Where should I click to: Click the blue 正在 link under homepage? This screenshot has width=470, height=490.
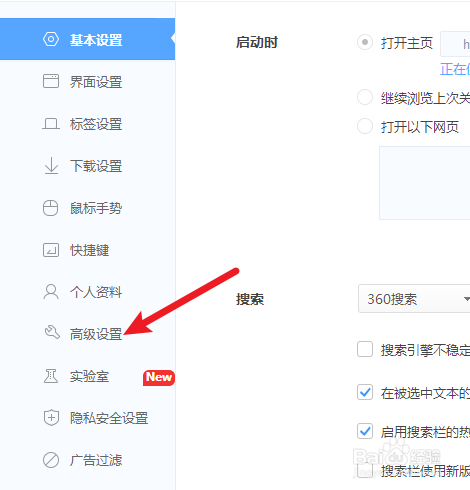point(455,69)
